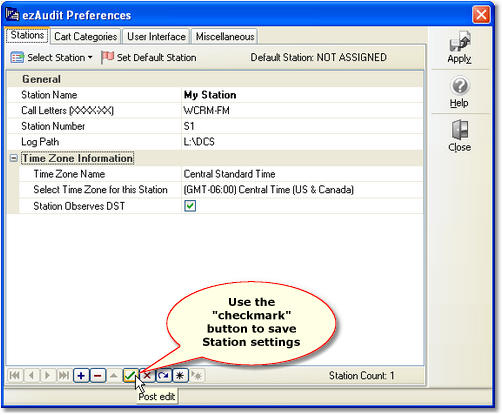Click the Close door icon
Viewport: 502px width, 415px height.
pos(460,130)
